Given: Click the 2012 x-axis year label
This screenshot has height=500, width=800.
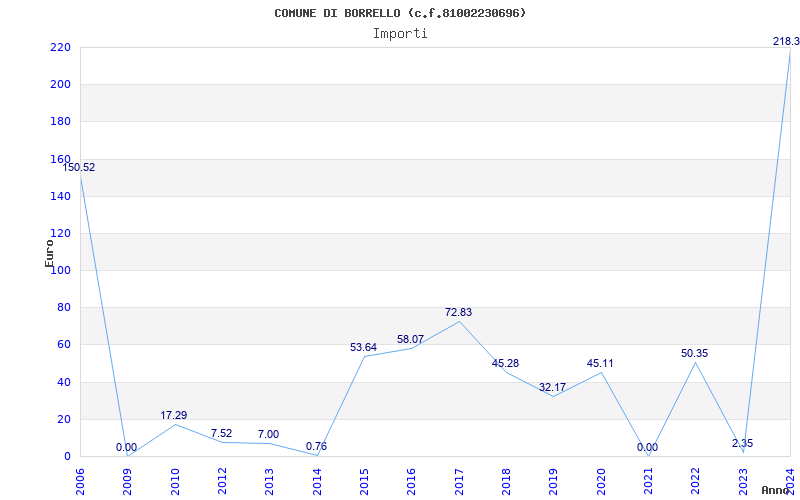Looking at the screenshot, I should (222, 482).
